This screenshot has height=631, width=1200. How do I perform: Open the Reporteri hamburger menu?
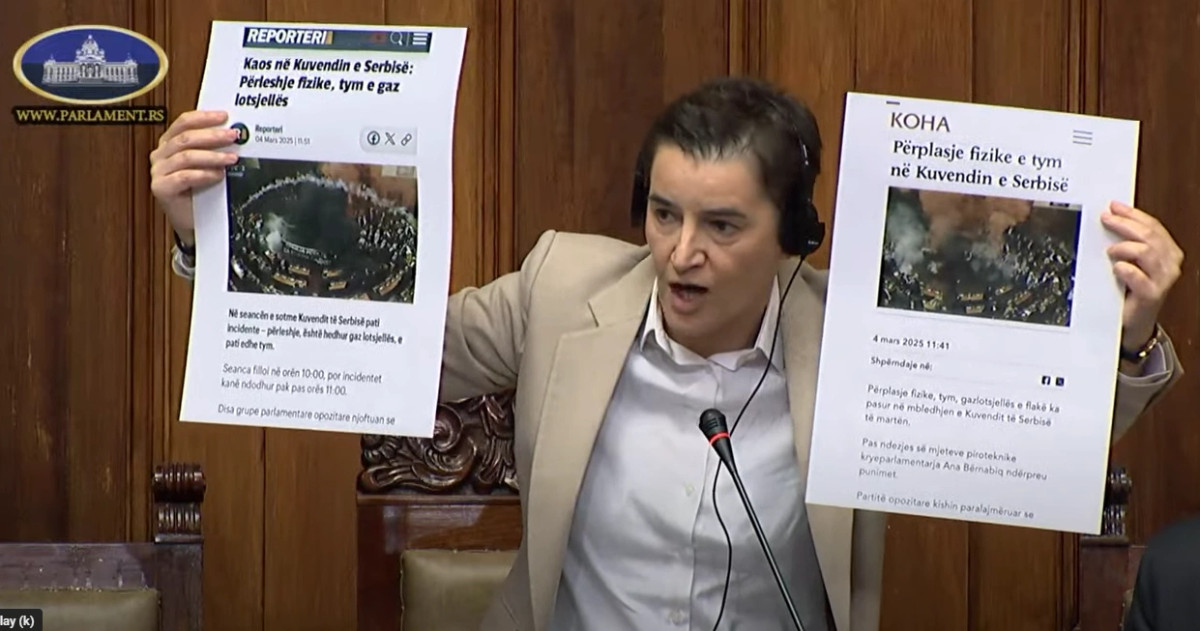point(420,40)
